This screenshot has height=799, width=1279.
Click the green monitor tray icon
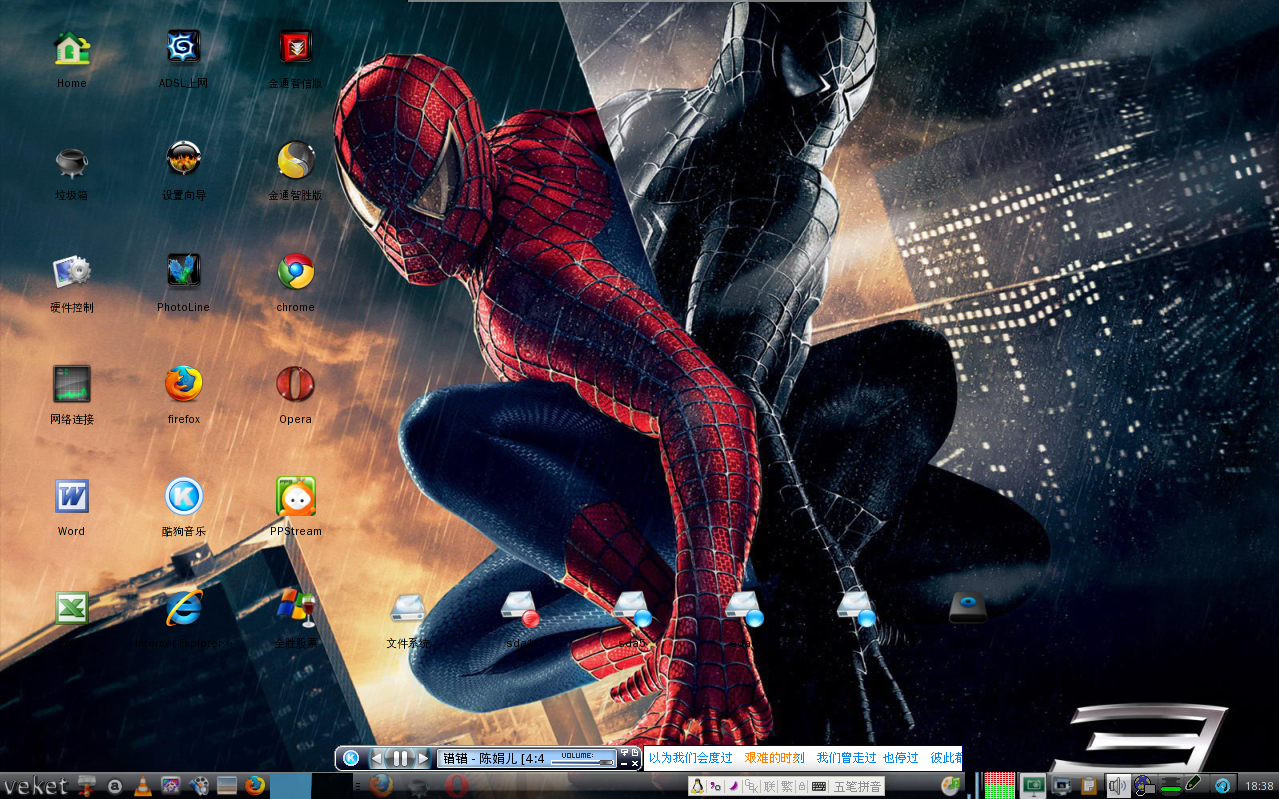point(1034,786)
